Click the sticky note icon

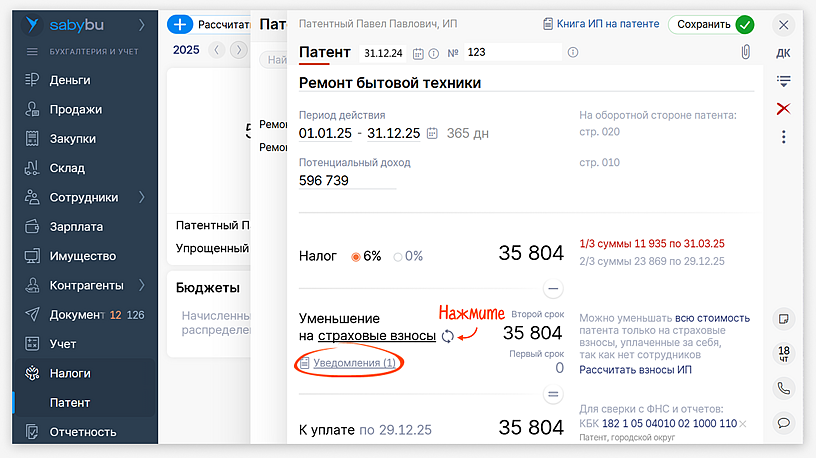click(783, 318)
